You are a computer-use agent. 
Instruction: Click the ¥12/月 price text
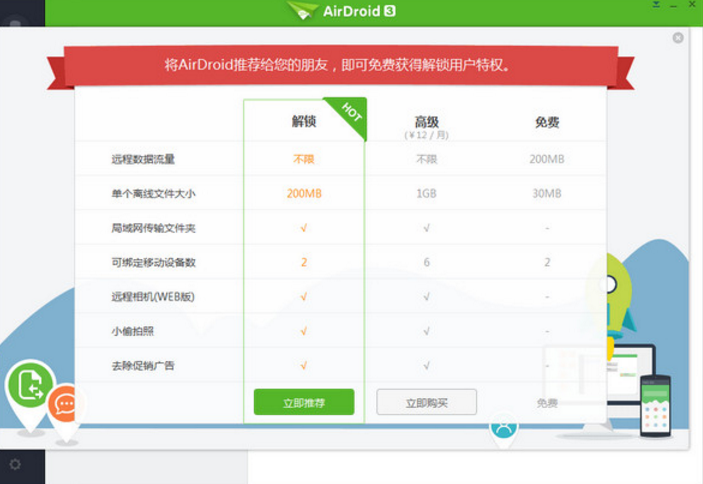426,135
